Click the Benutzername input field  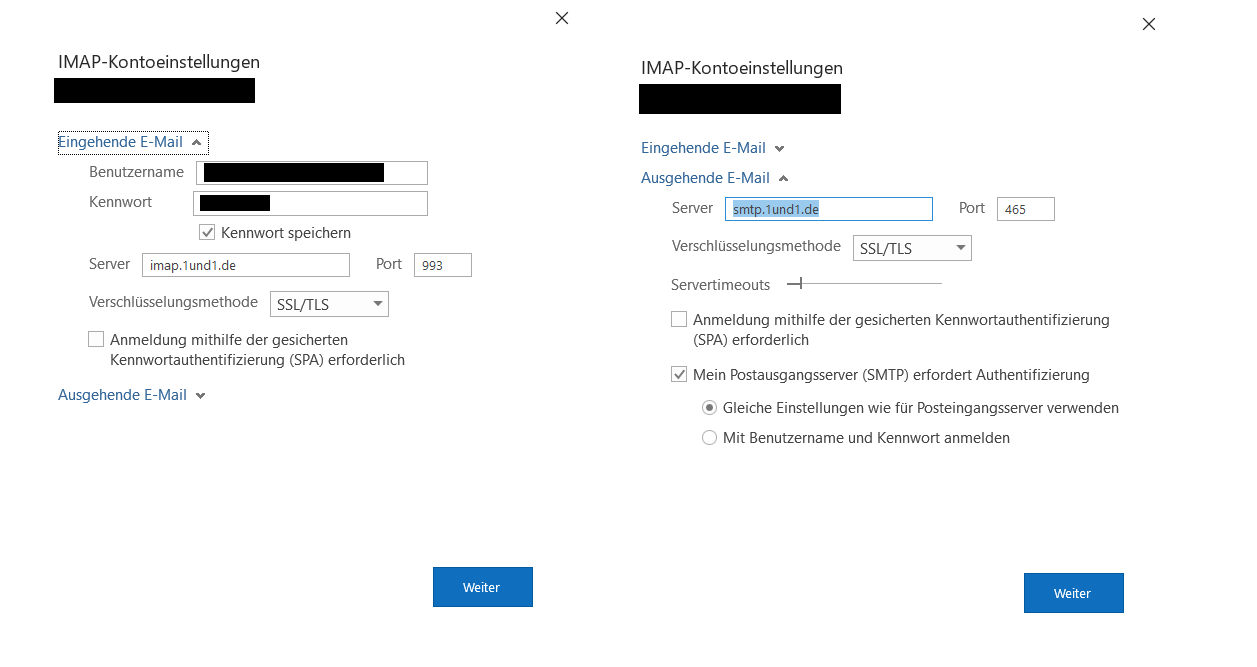point(312,173)
